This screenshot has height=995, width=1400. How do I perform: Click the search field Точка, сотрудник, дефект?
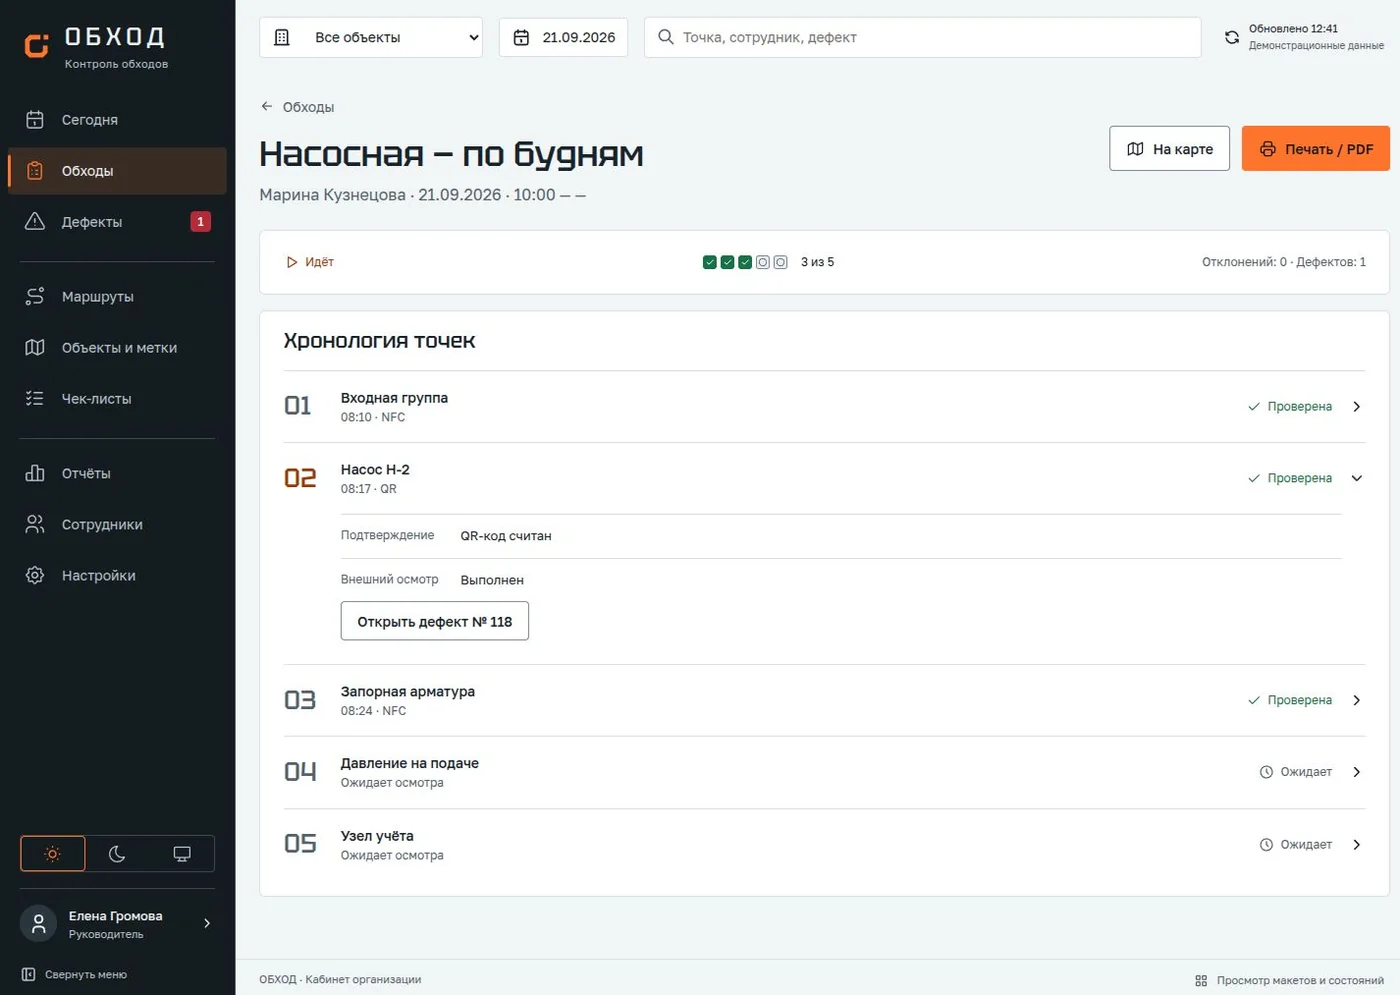pyautogui.click(x=923, y=37)
